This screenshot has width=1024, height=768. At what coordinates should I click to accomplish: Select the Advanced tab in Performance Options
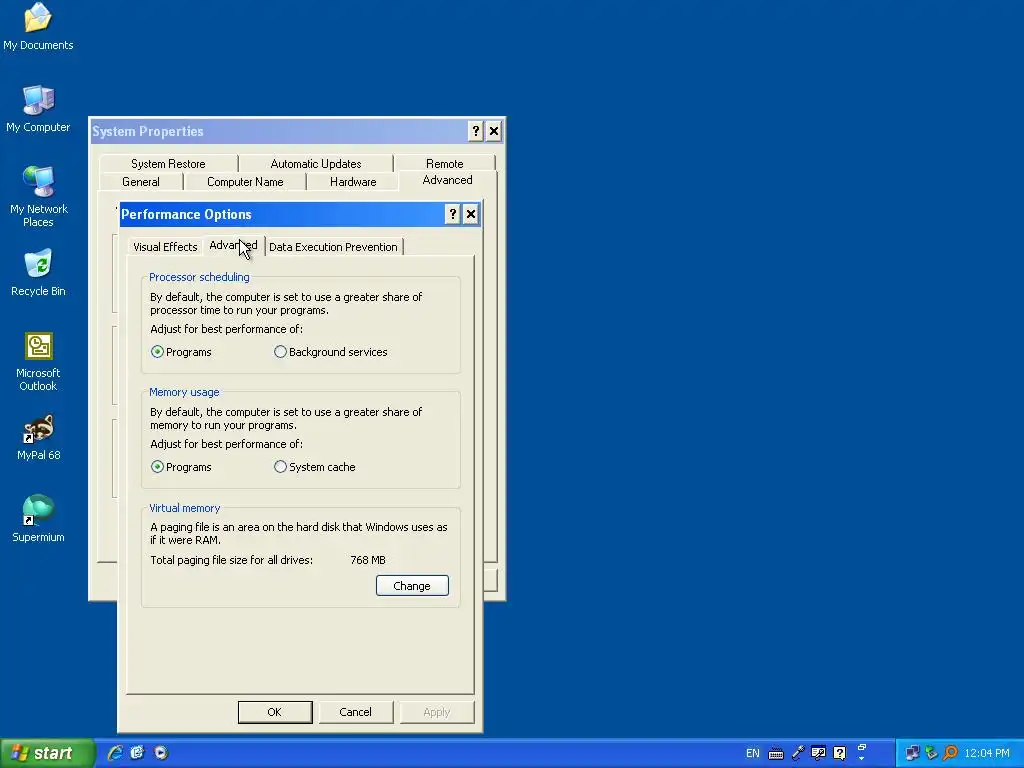pos(233,246)
